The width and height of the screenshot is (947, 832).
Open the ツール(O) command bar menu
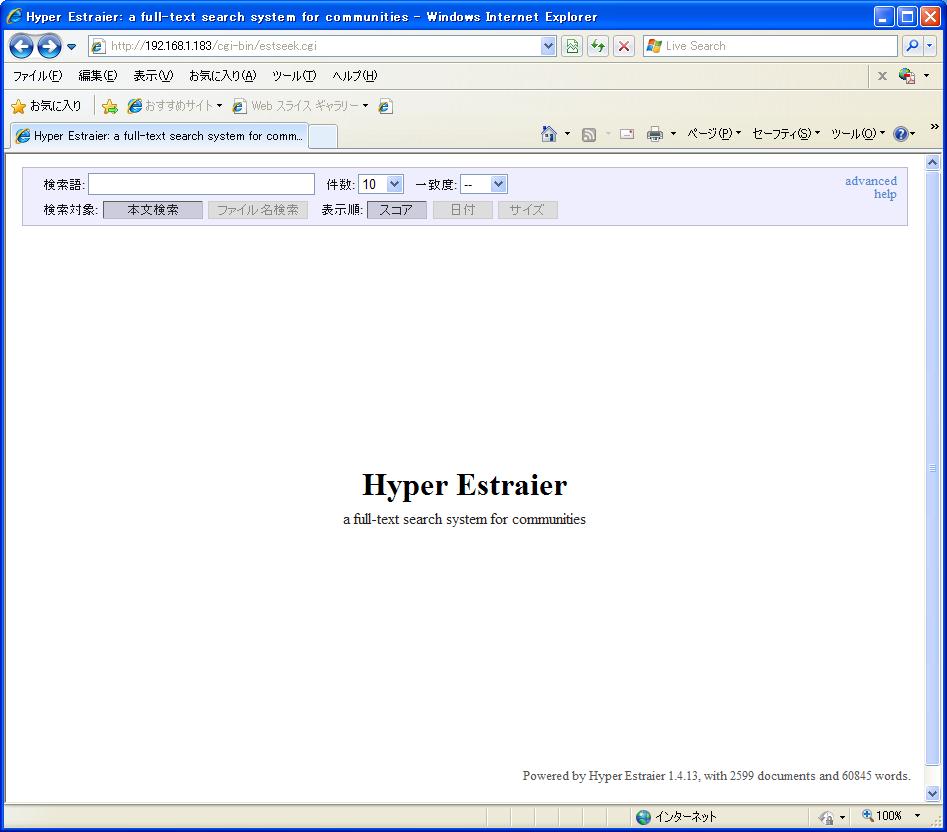point(858,133)
